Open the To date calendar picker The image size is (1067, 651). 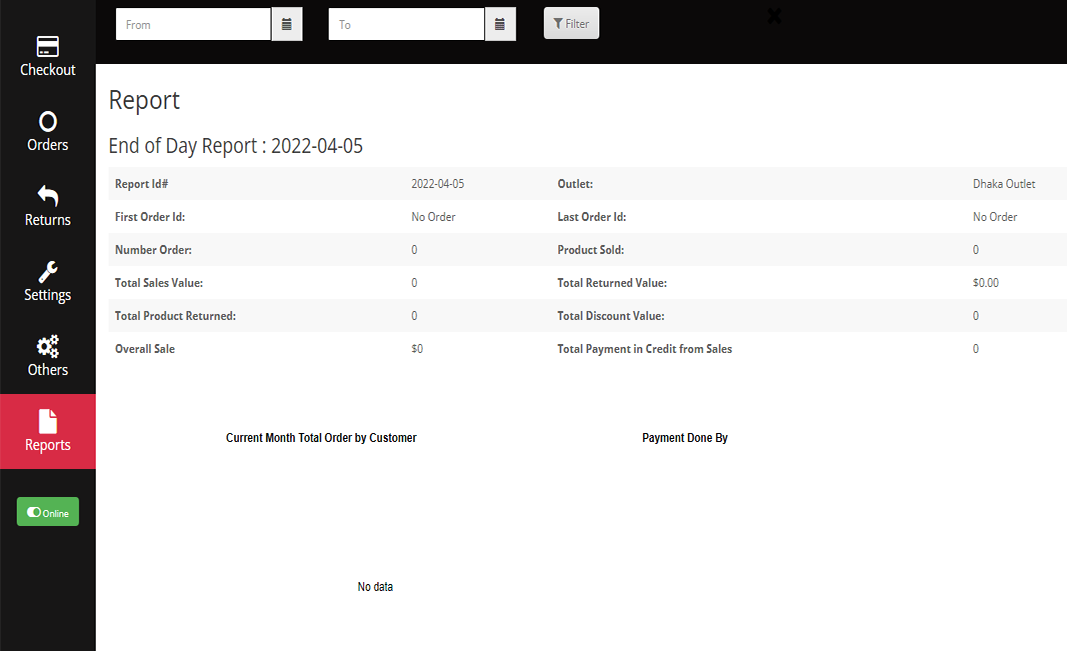[500, 24]
